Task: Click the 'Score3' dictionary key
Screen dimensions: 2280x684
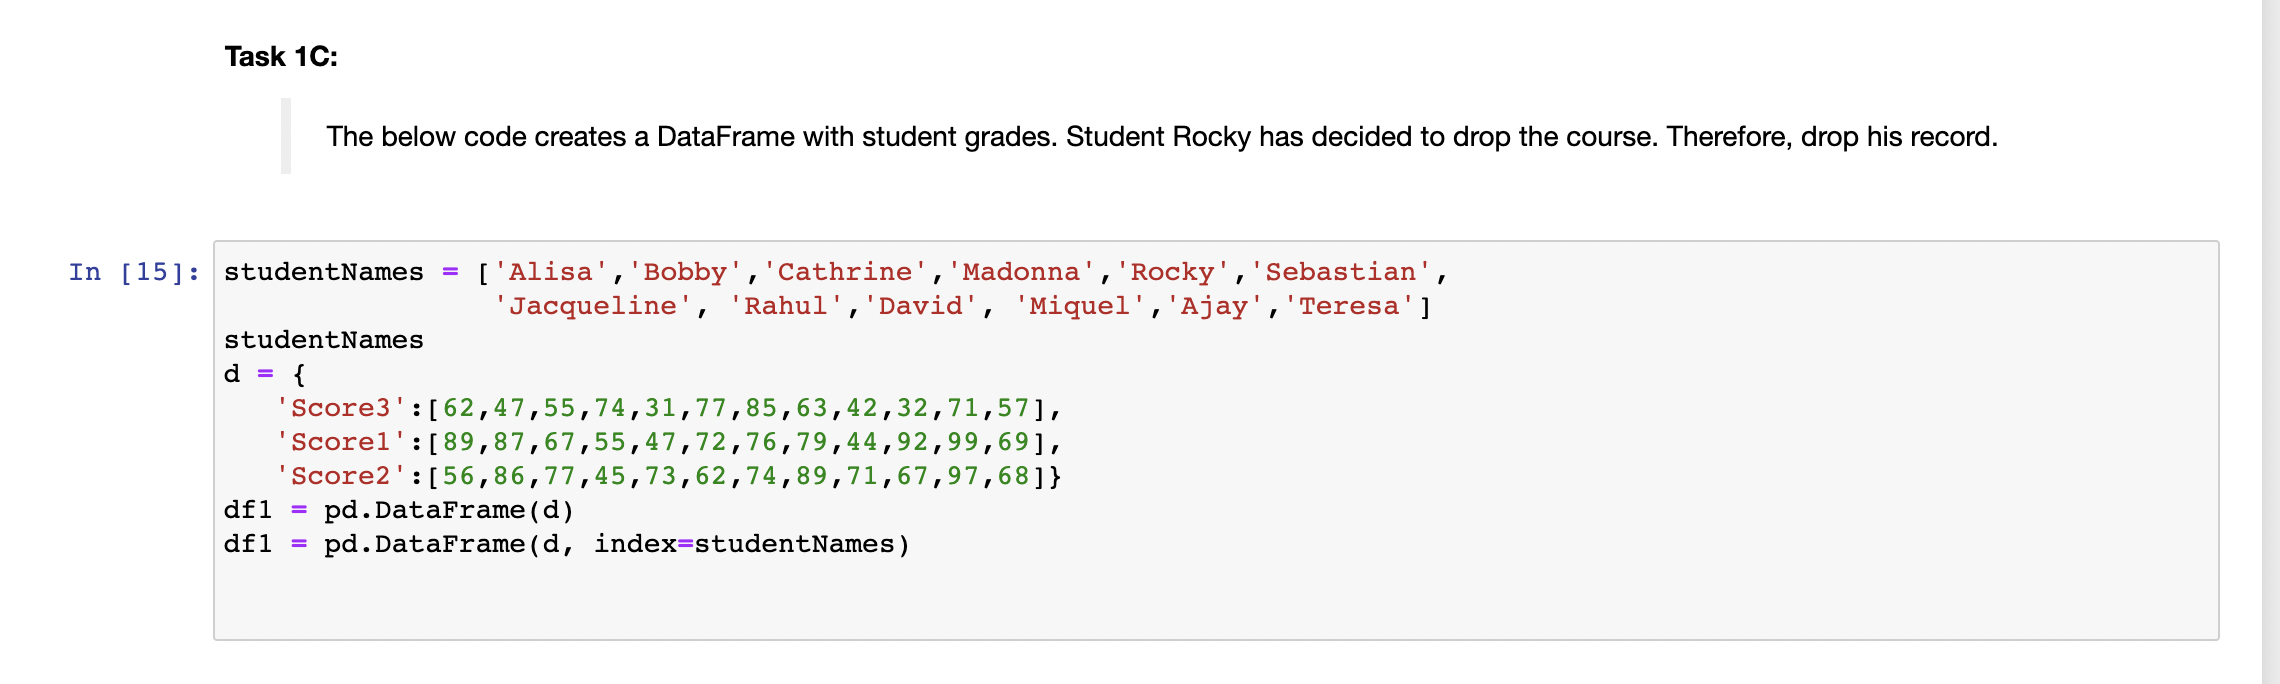Action: coord(341,408)
